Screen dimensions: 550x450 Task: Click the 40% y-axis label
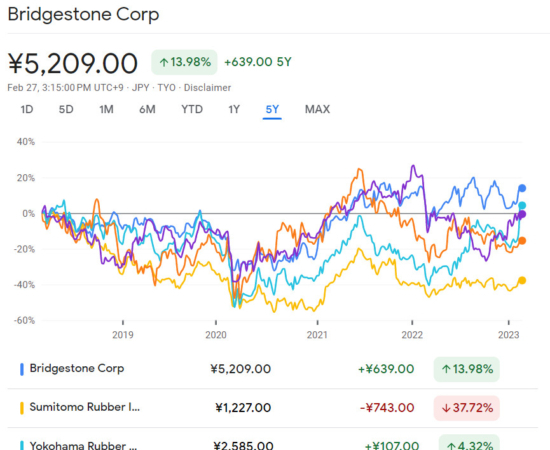coord(26,142)
